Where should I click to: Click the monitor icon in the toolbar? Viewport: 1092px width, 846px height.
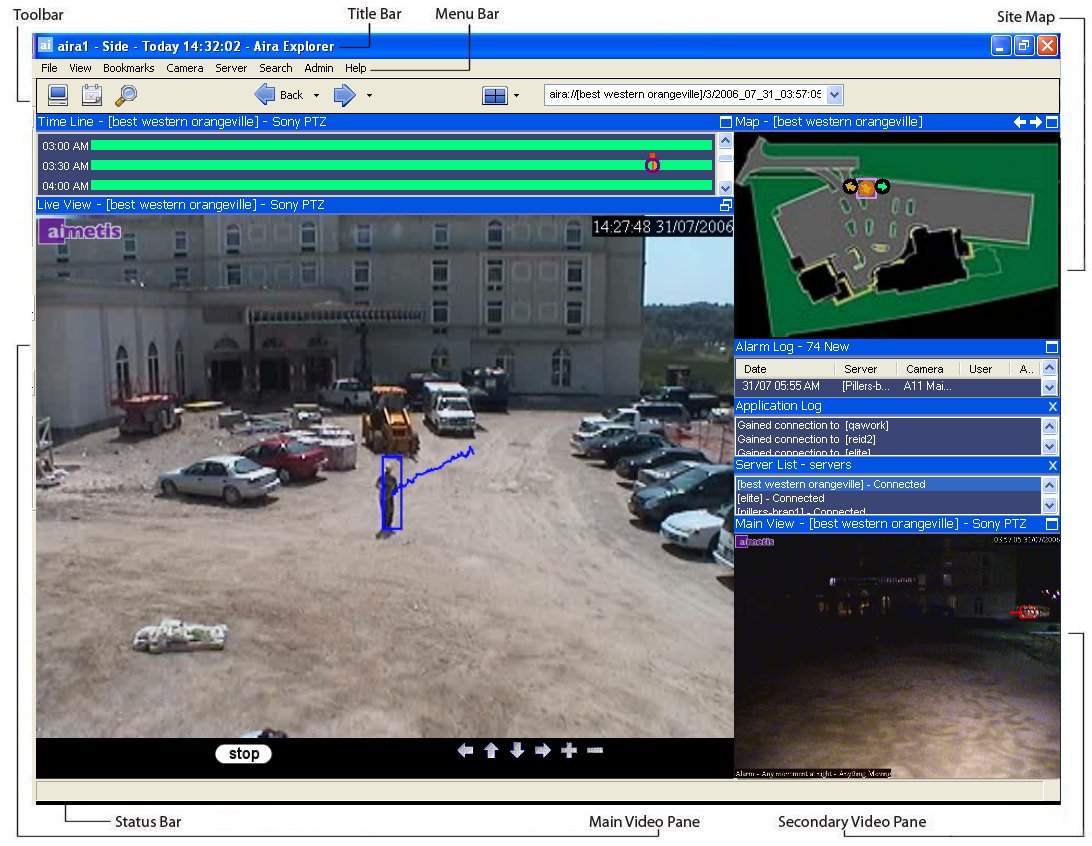click(58, 95)
